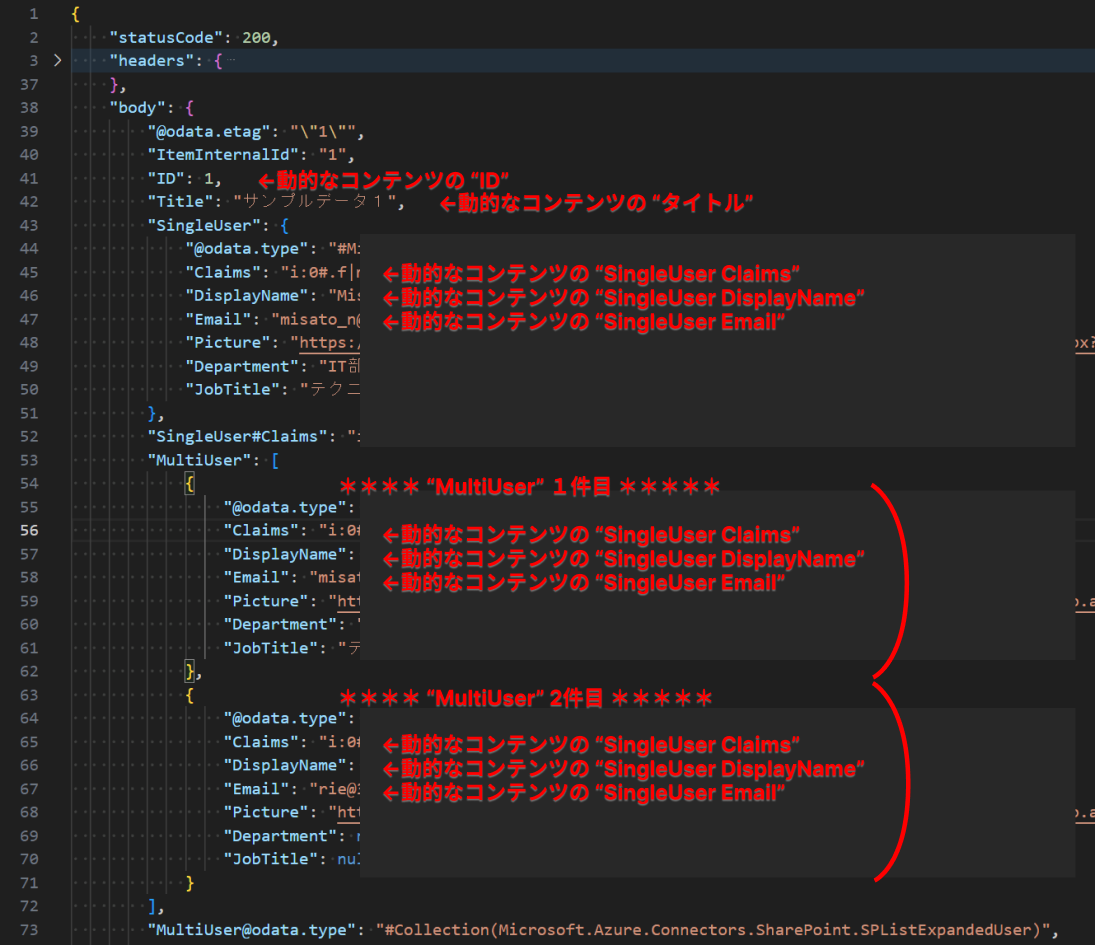Screen dimensions: 1095x945
Task: Click the "Department" key on line 49
Action: tap(242, 367)
